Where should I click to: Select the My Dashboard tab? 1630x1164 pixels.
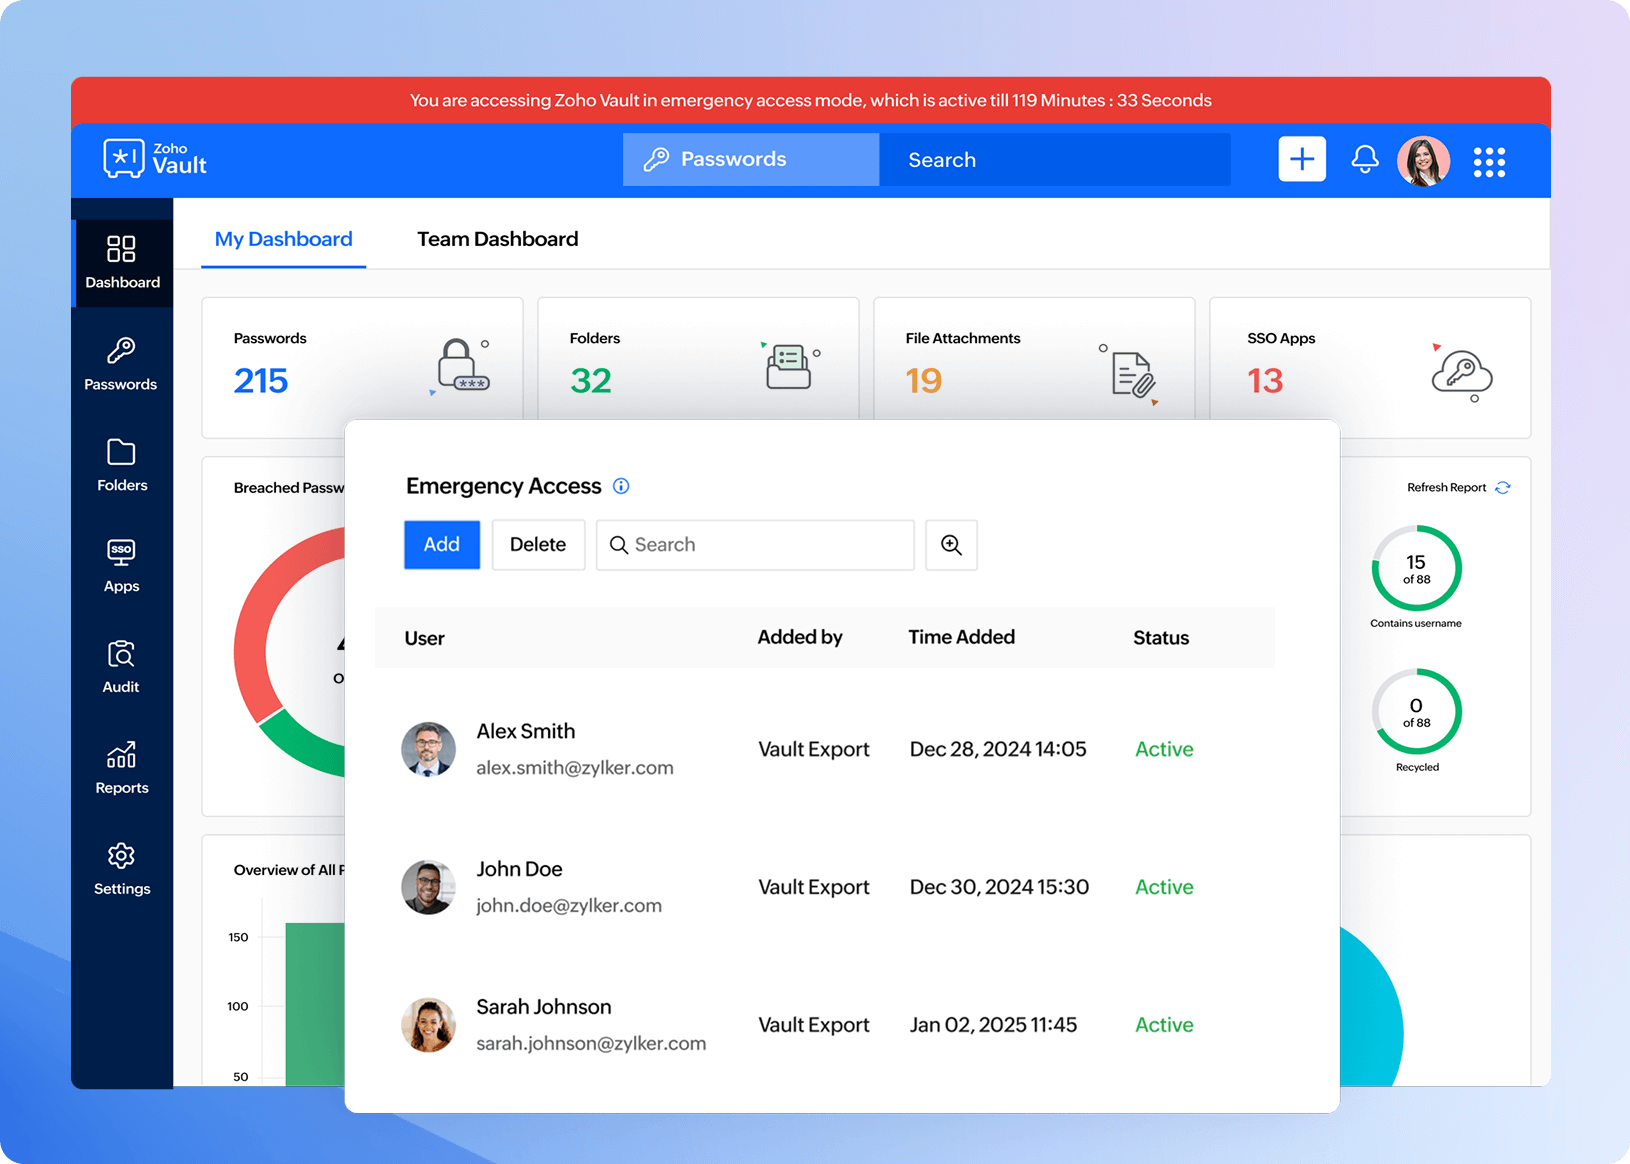tap(283, 239)
